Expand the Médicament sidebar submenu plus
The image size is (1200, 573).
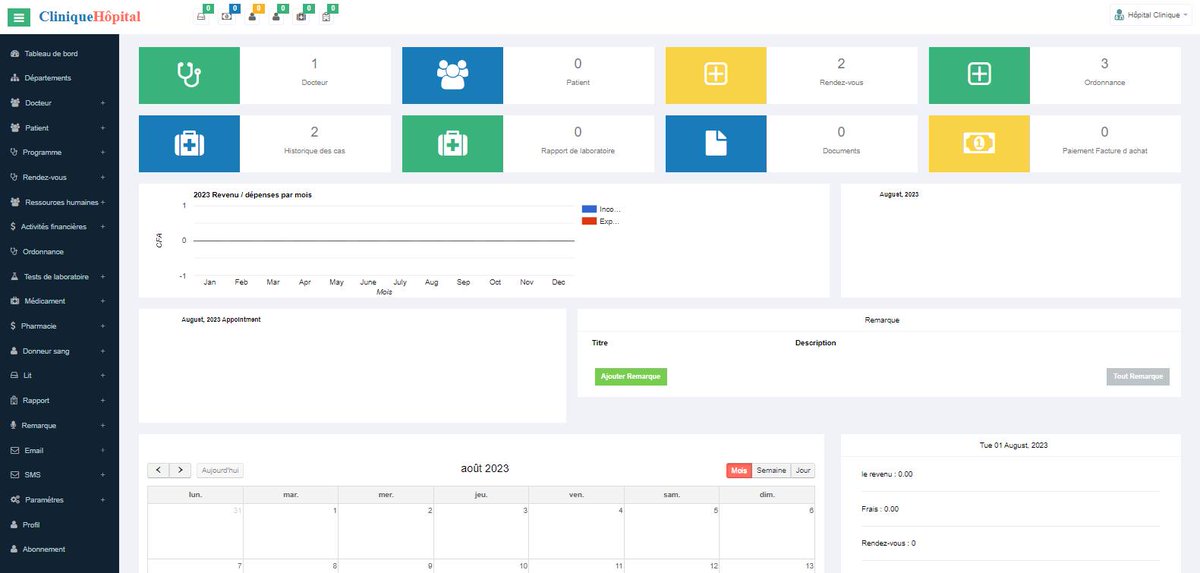coord(103,301)
